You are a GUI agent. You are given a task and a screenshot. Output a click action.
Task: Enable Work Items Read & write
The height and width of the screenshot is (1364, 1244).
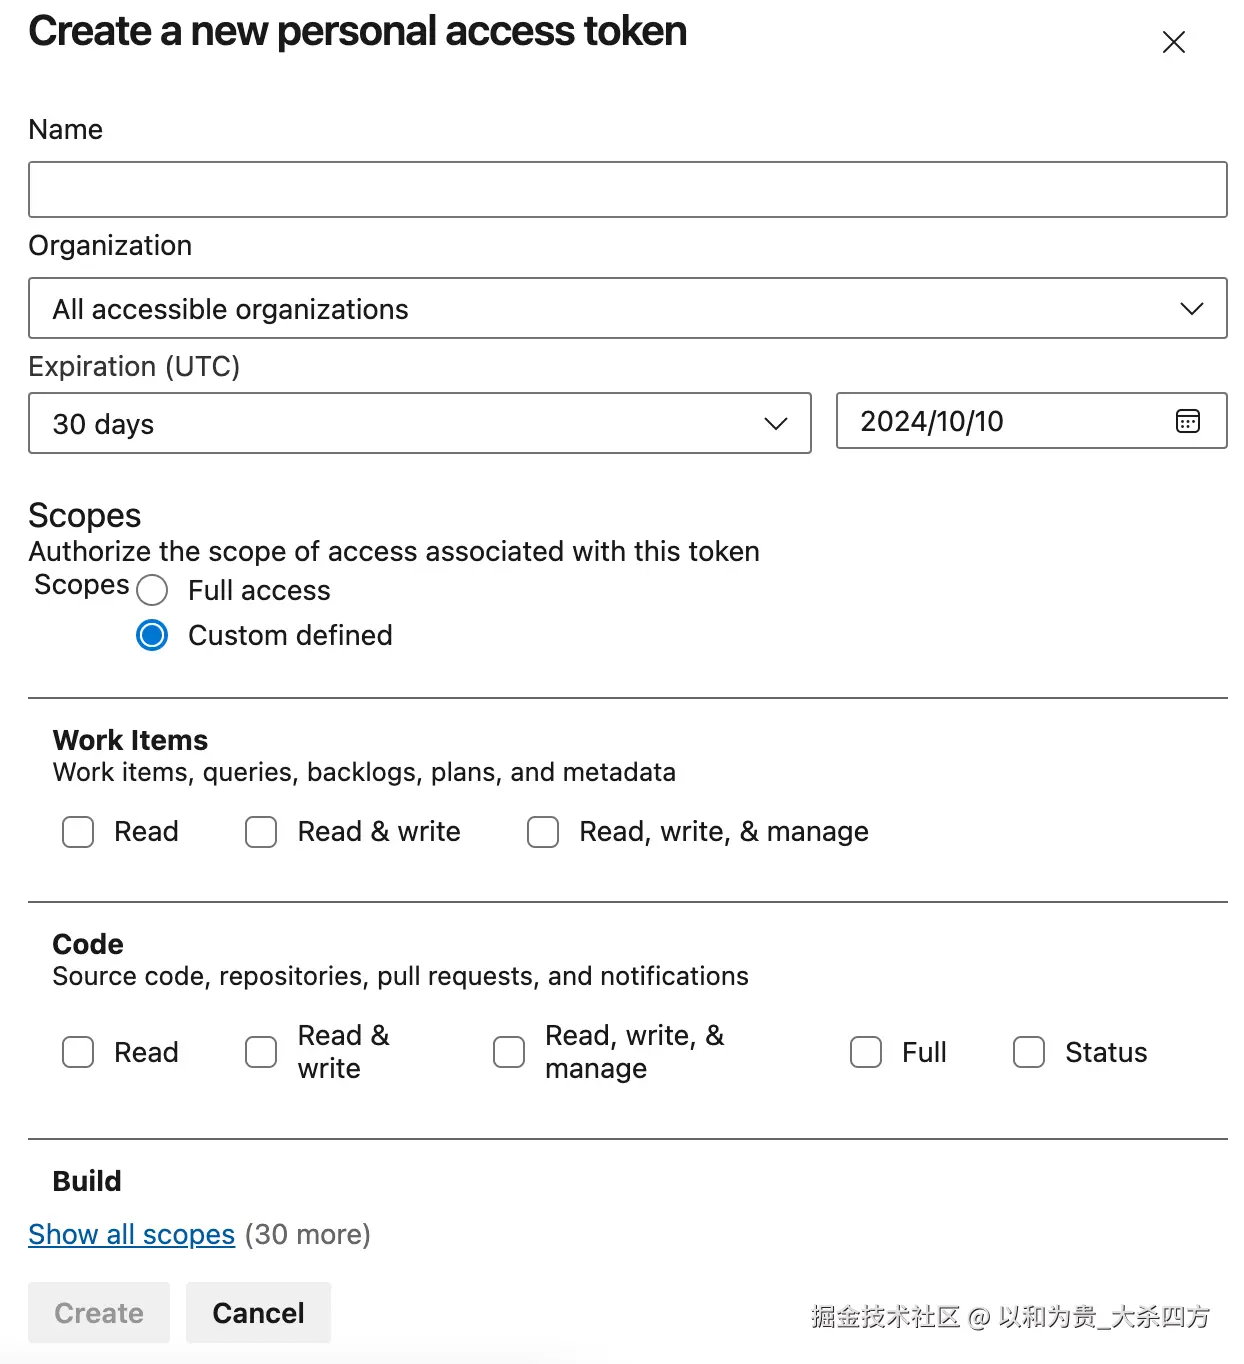(x=261, y=832)
